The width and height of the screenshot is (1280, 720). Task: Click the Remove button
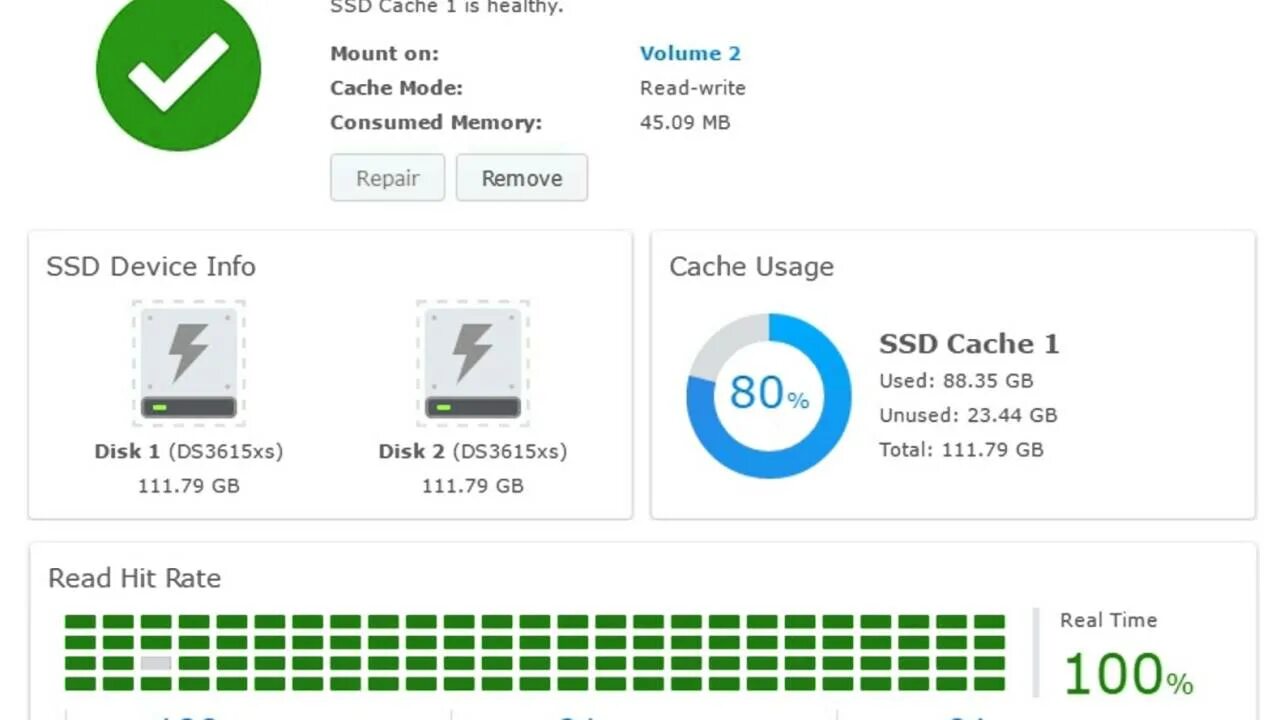pos(522,178)
